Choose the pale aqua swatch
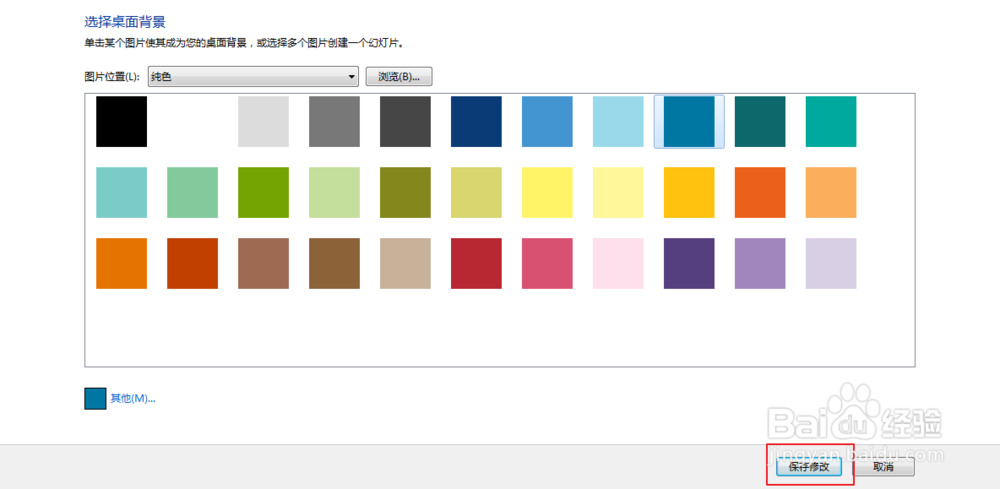 coord(122,193)
